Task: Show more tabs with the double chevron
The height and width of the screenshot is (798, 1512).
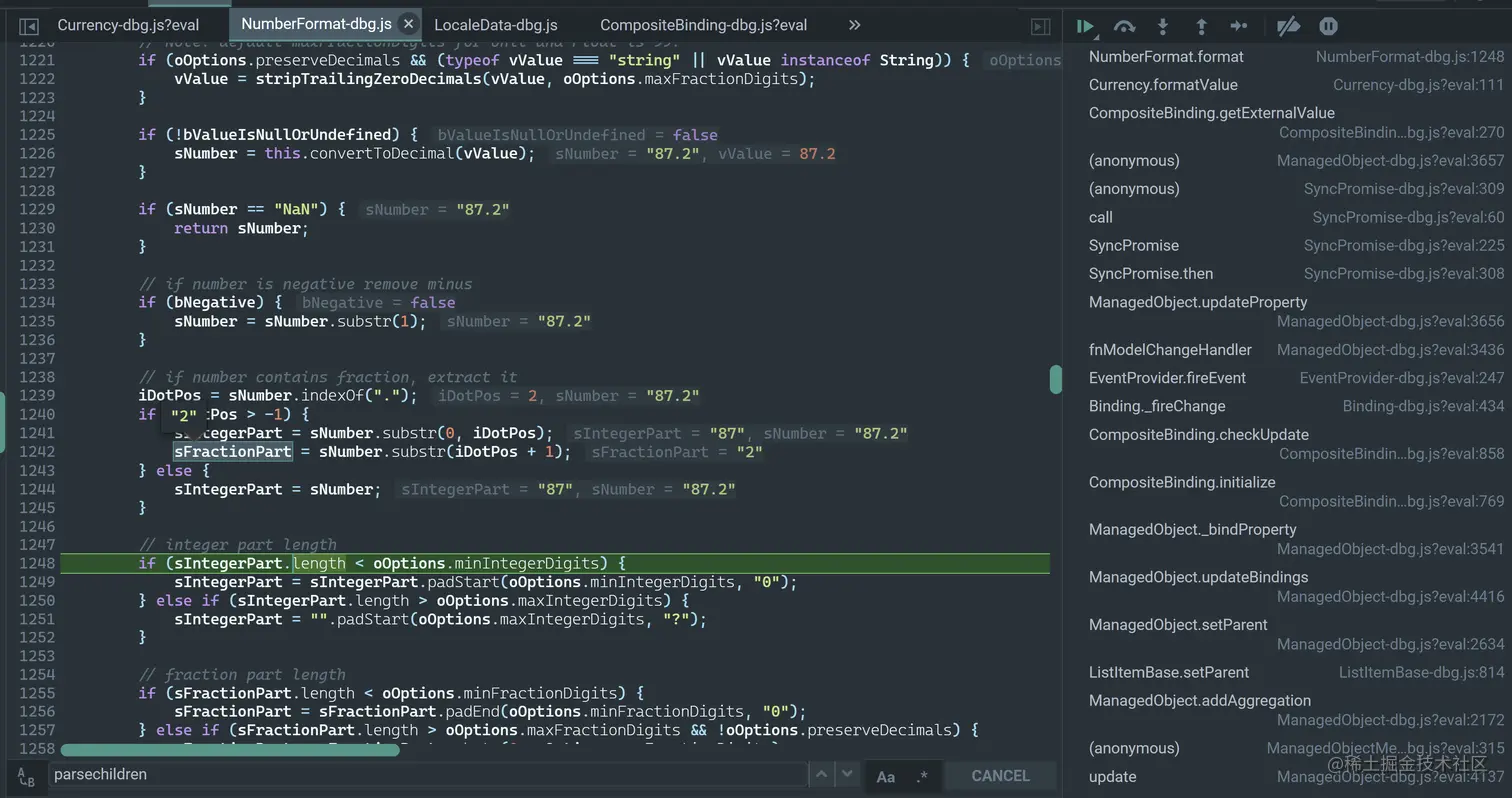Action: click(x=854, y=25)
